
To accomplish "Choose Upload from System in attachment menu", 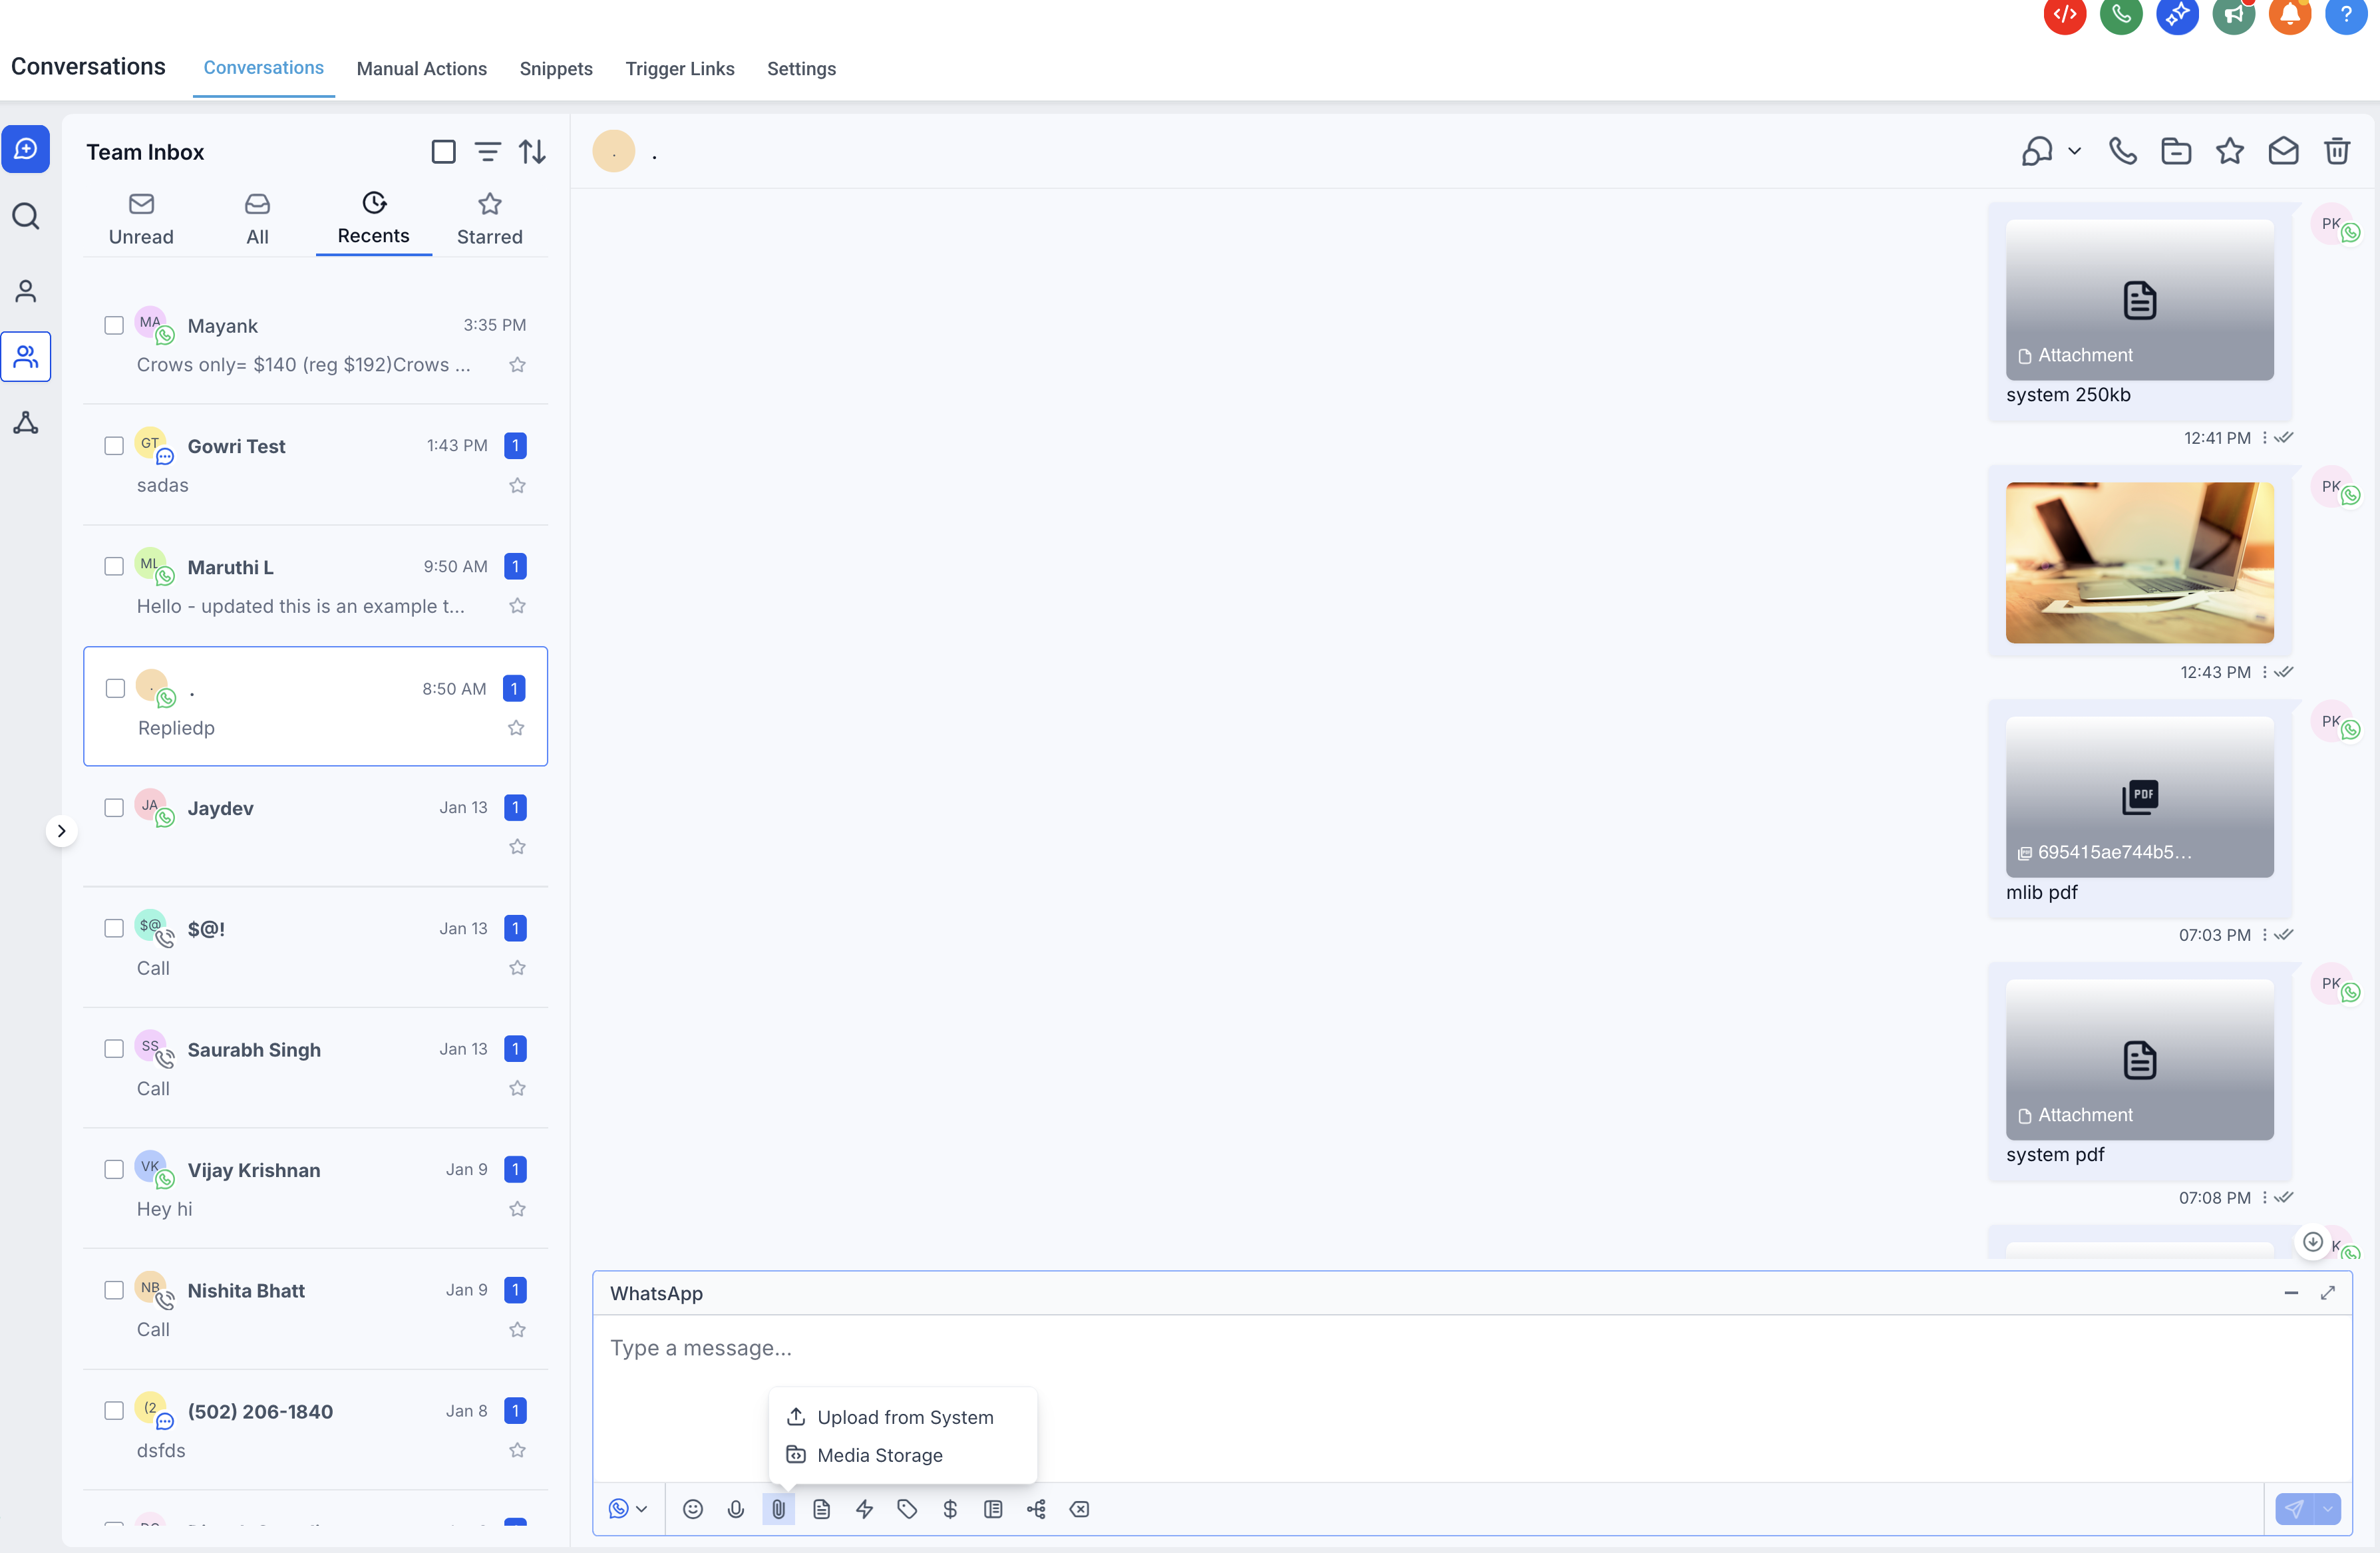I will pos(904,1417).
